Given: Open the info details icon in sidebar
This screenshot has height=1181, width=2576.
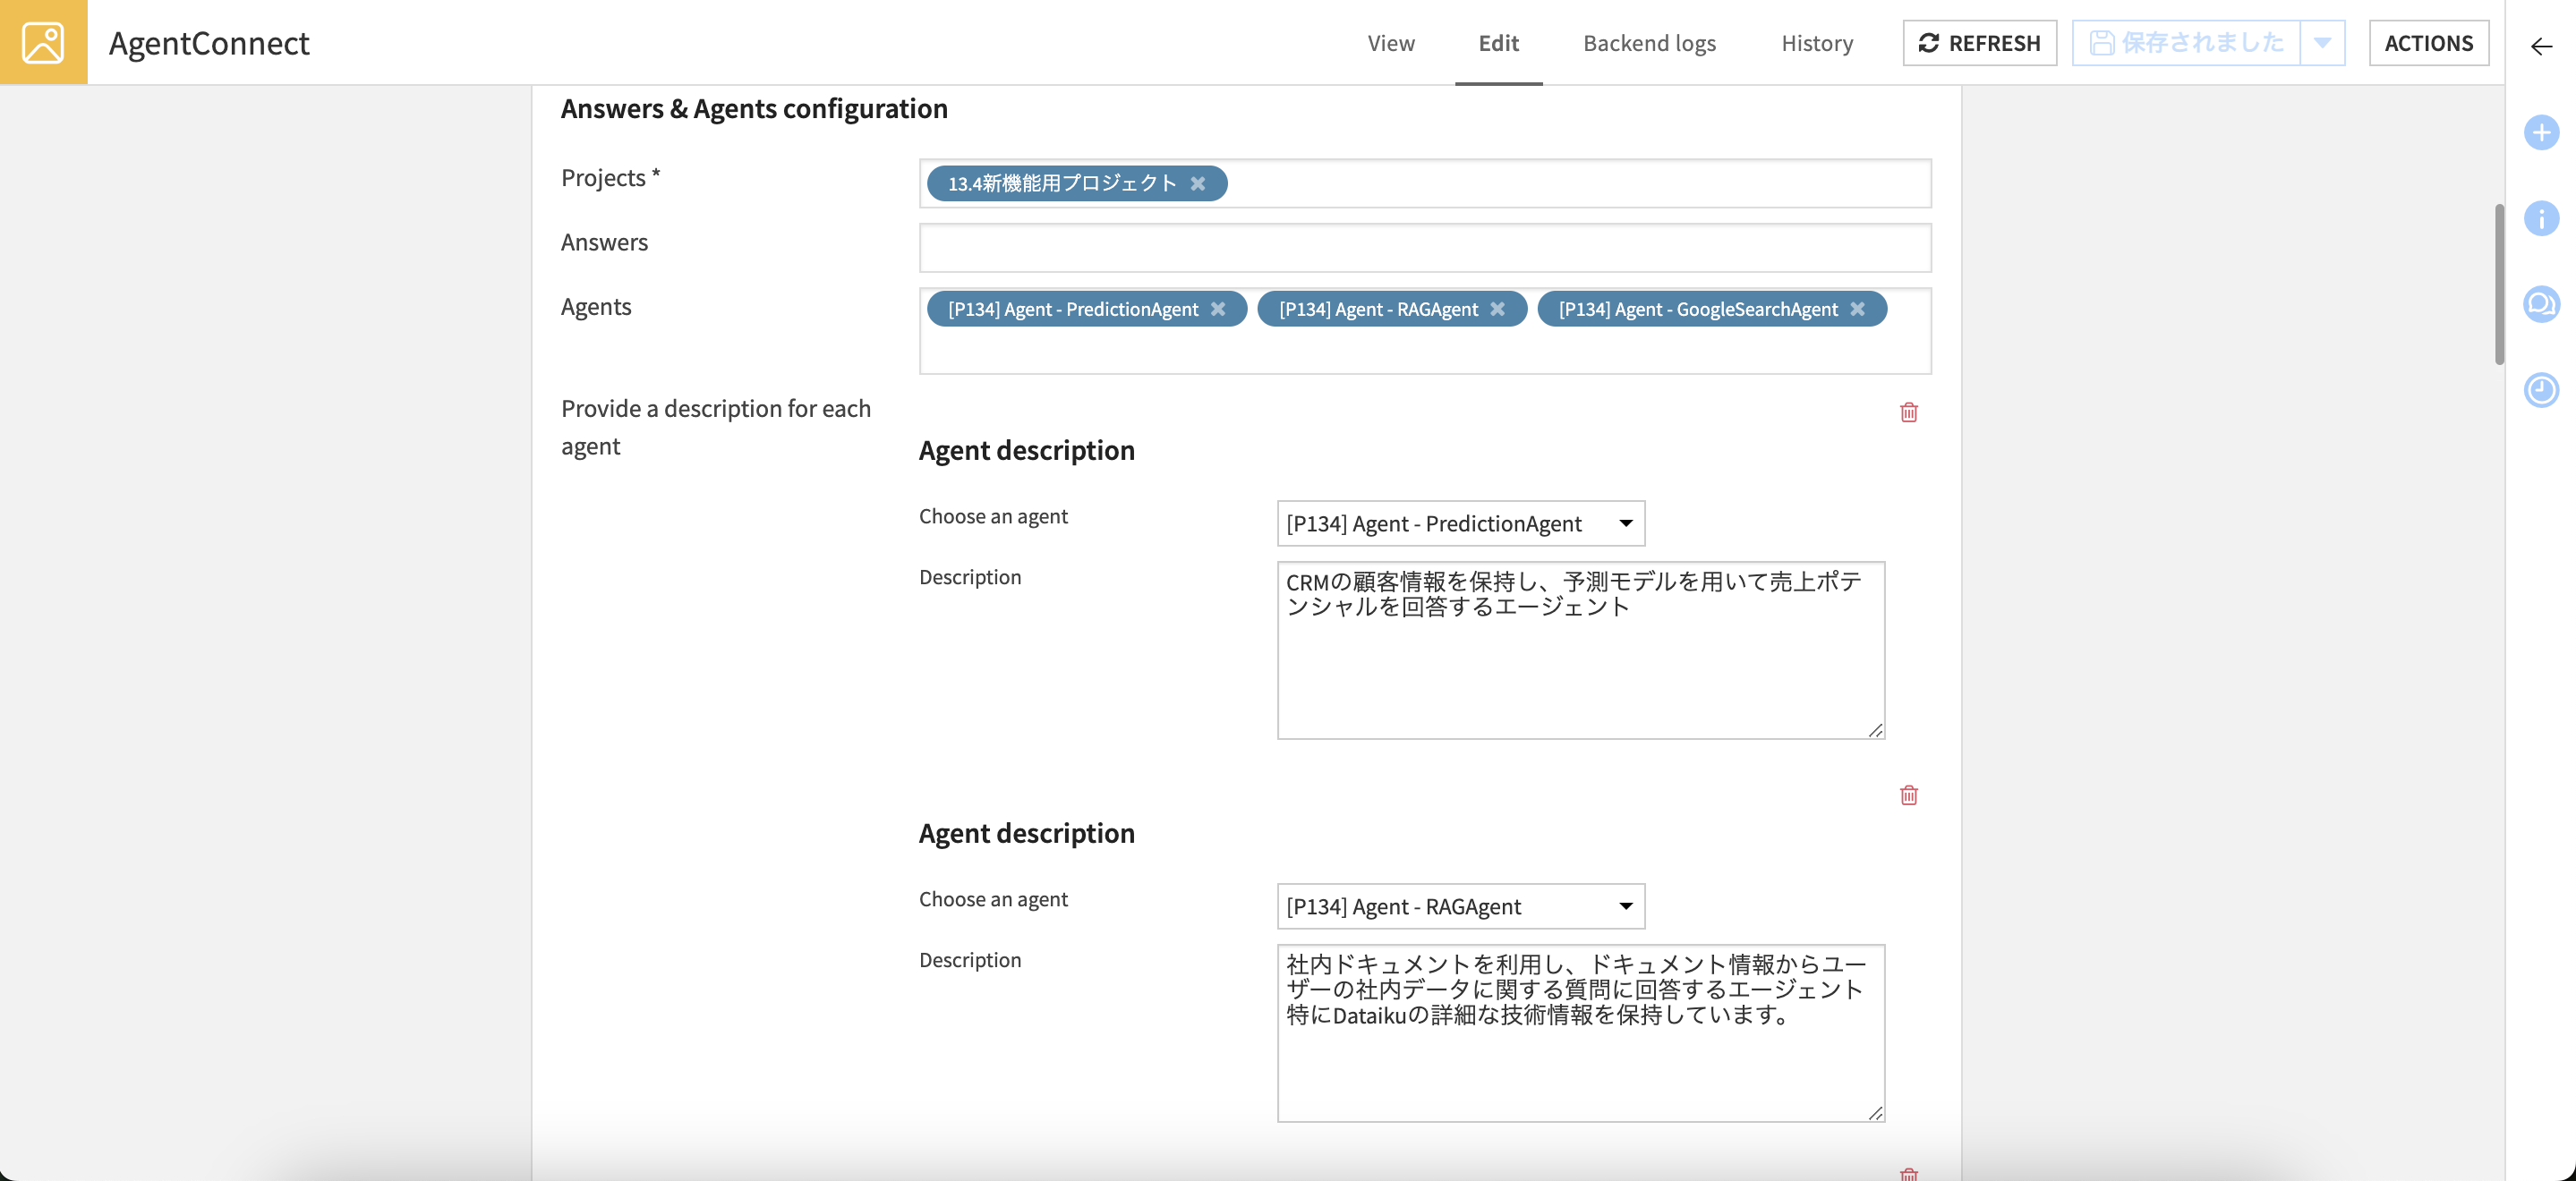Looking at the screenshot, I should [x=2540, y=218].
